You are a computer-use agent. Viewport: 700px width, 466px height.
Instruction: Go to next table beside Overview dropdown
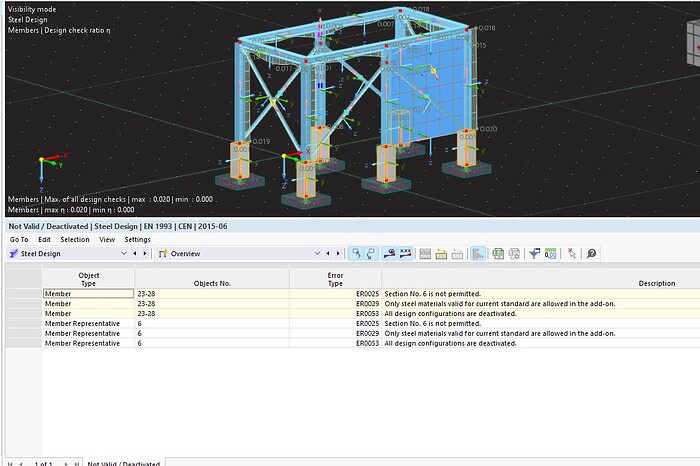(x=338, y=254)
